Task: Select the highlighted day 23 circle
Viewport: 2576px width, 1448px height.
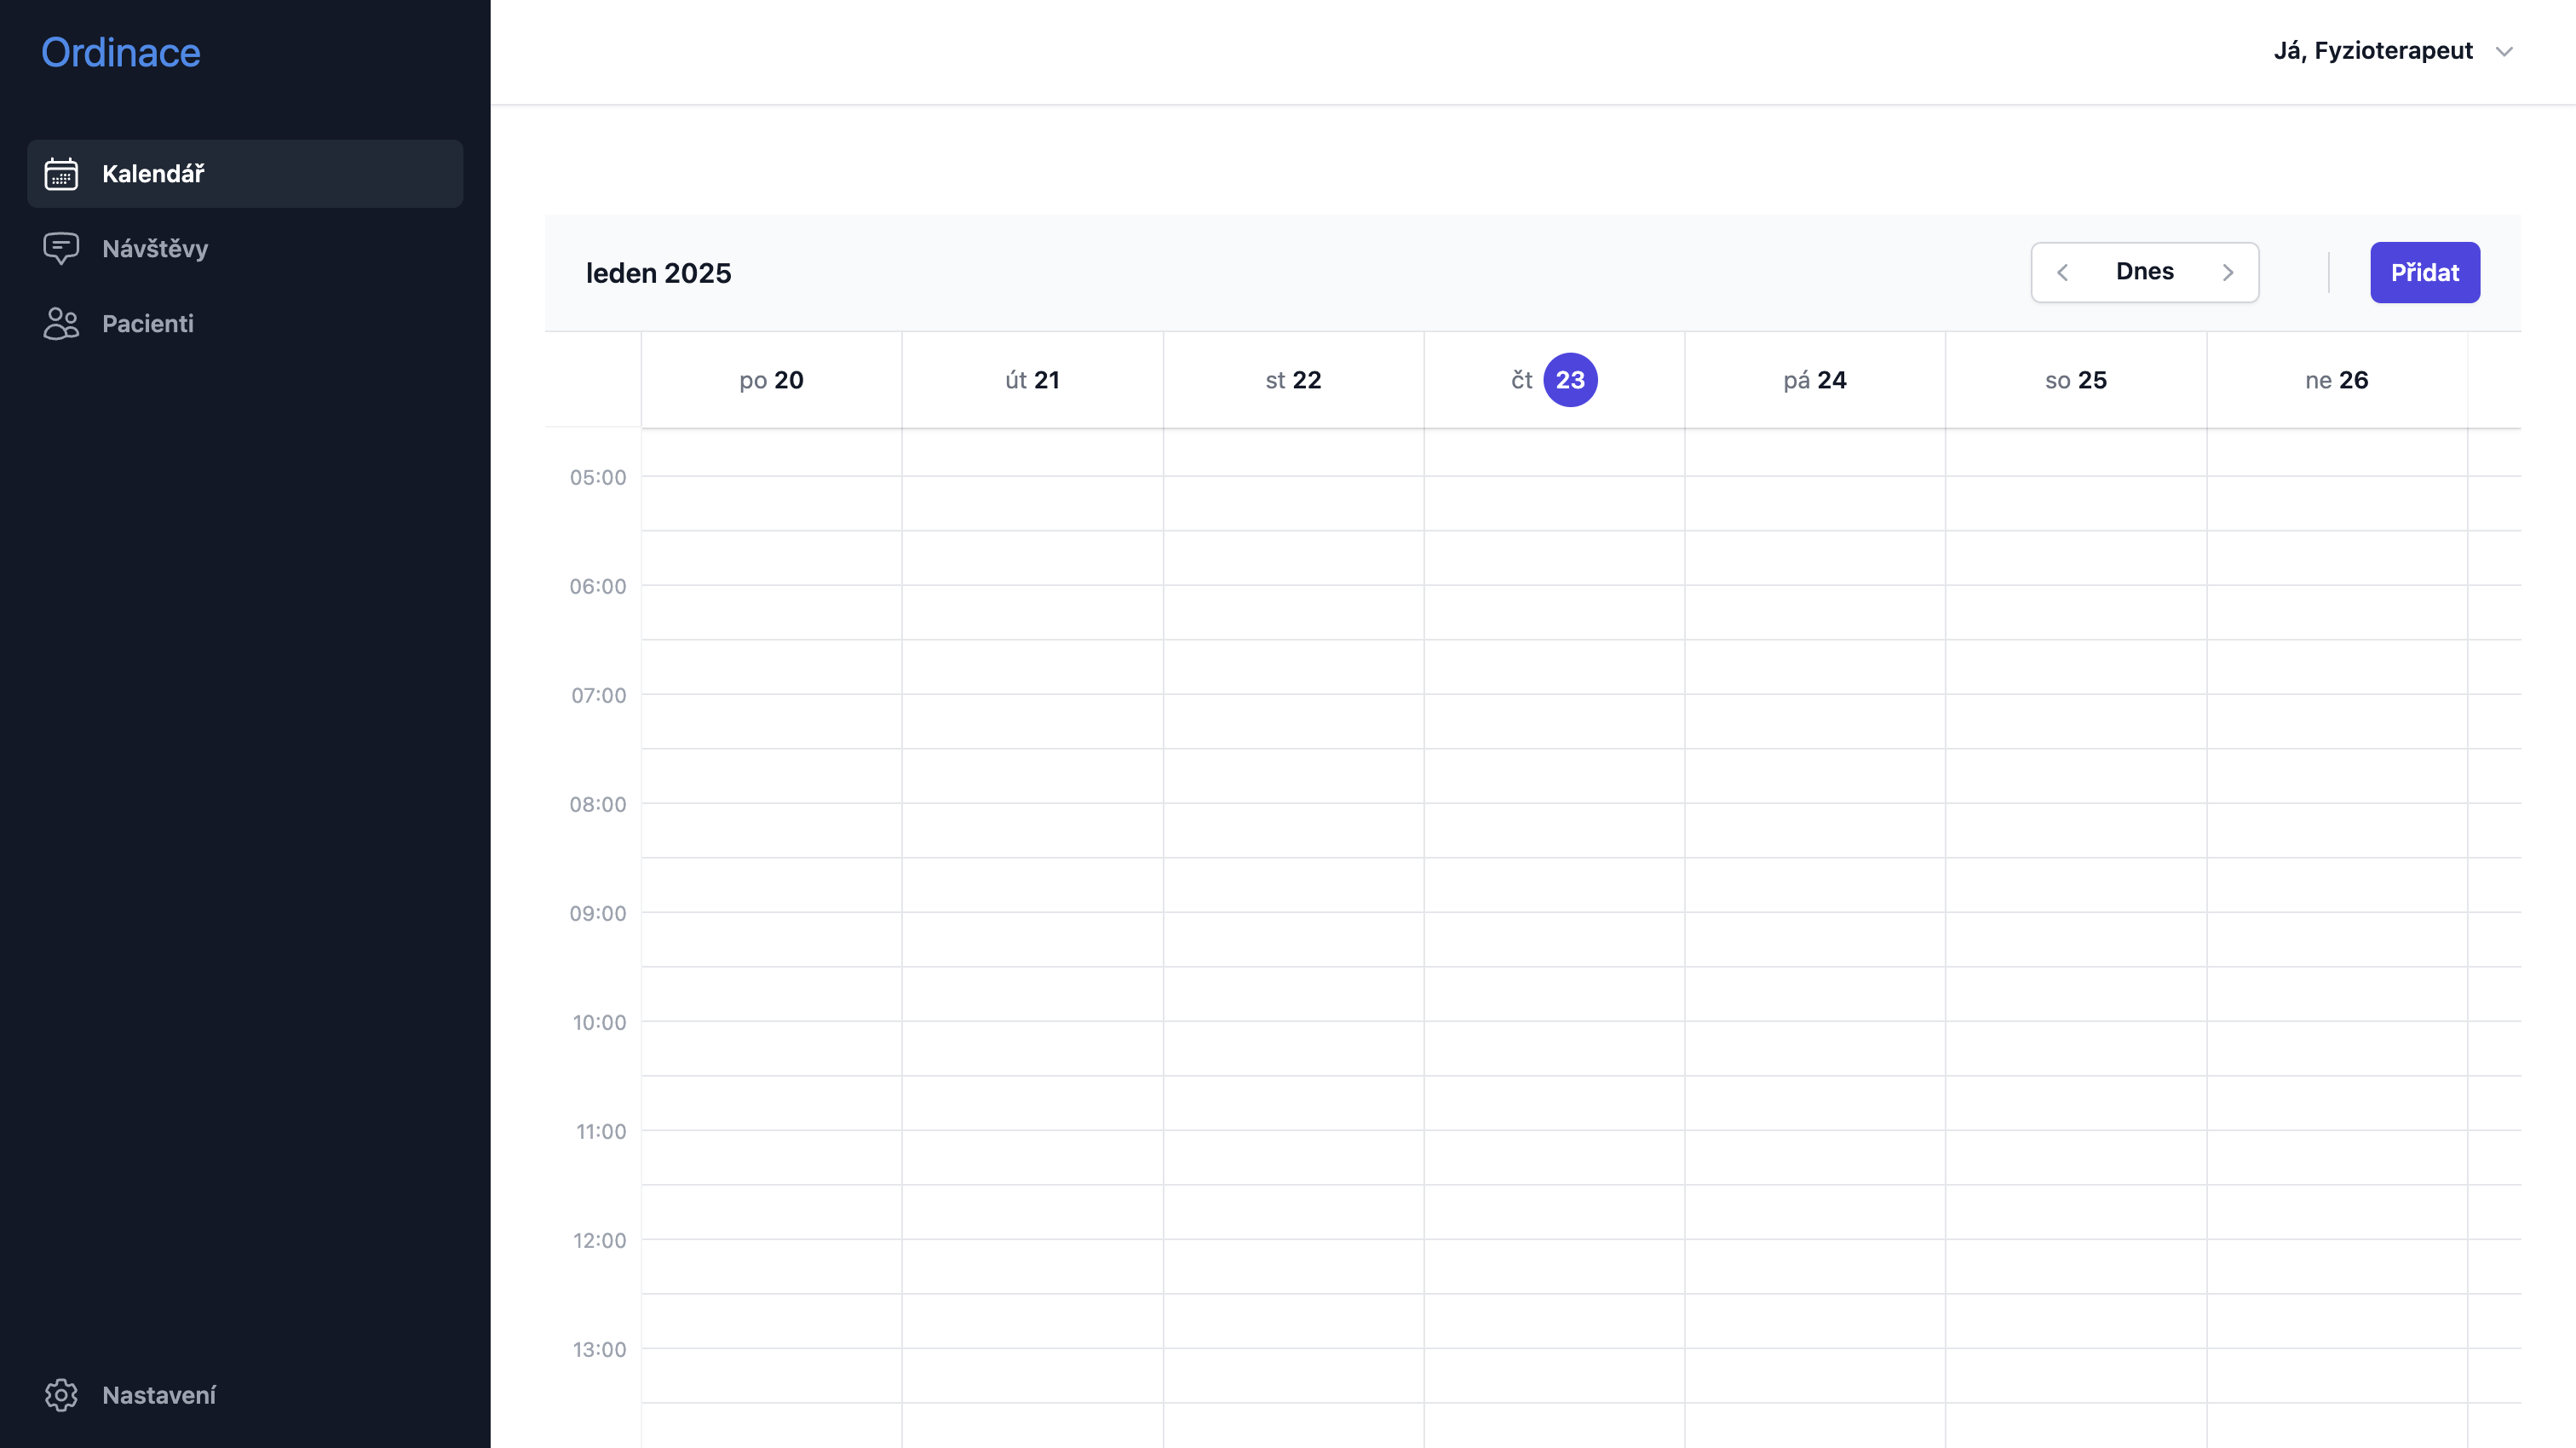Action: [1570, 380]
